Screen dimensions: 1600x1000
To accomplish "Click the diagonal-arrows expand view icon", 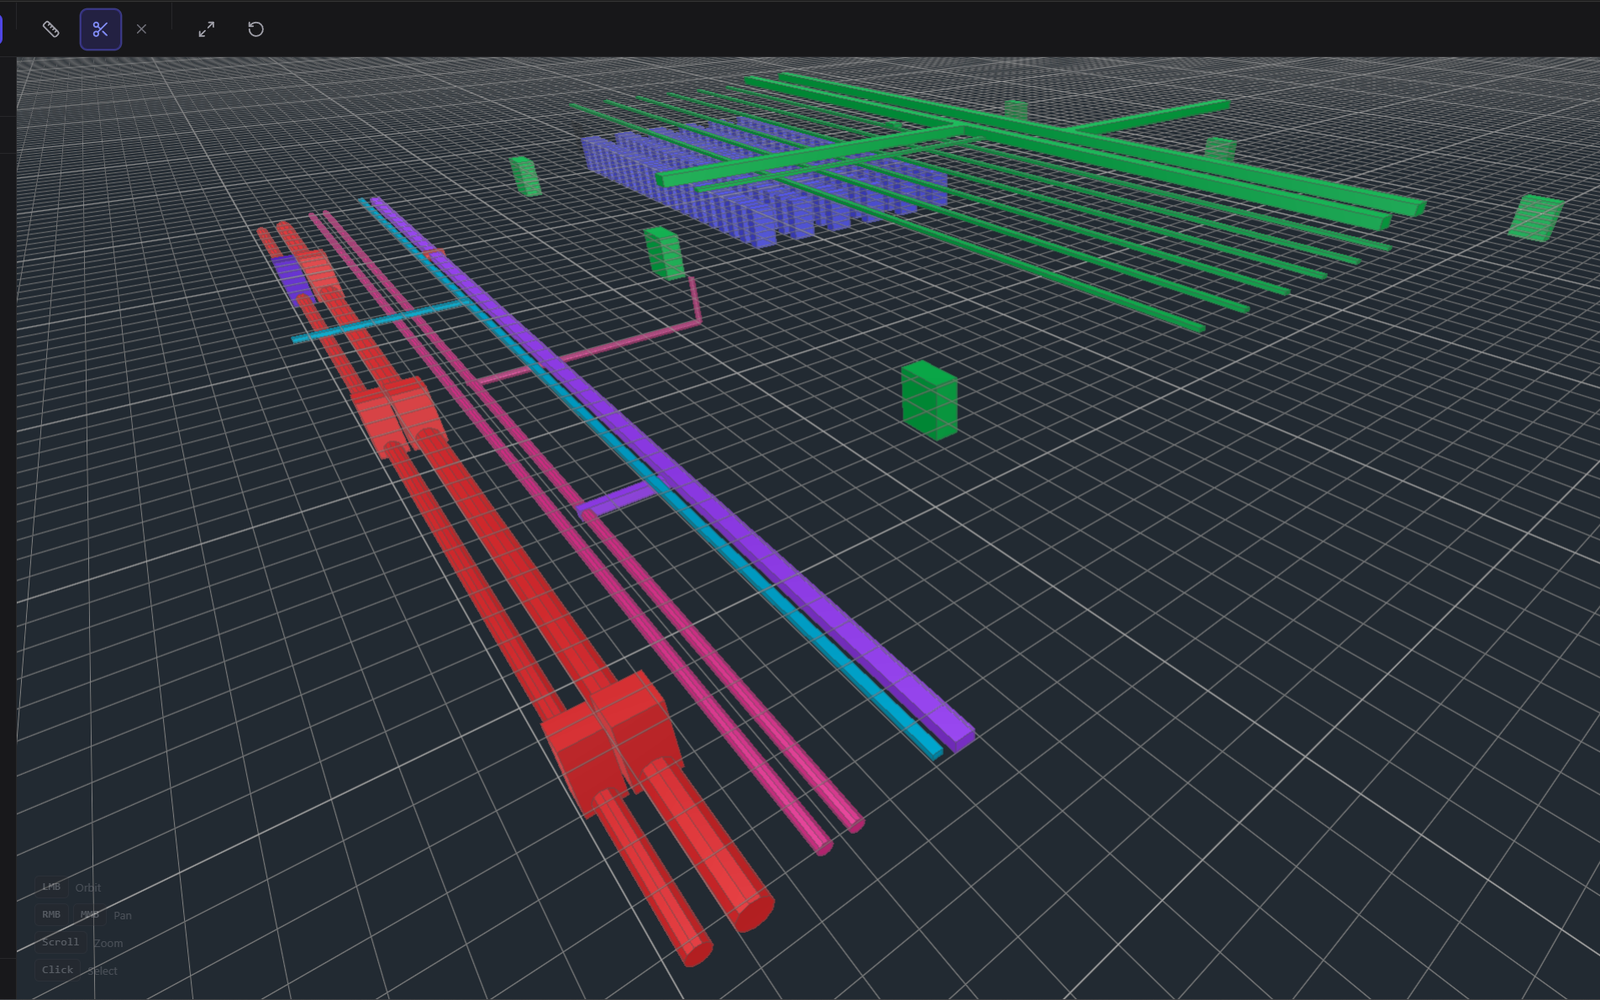I will pos(206,29).
